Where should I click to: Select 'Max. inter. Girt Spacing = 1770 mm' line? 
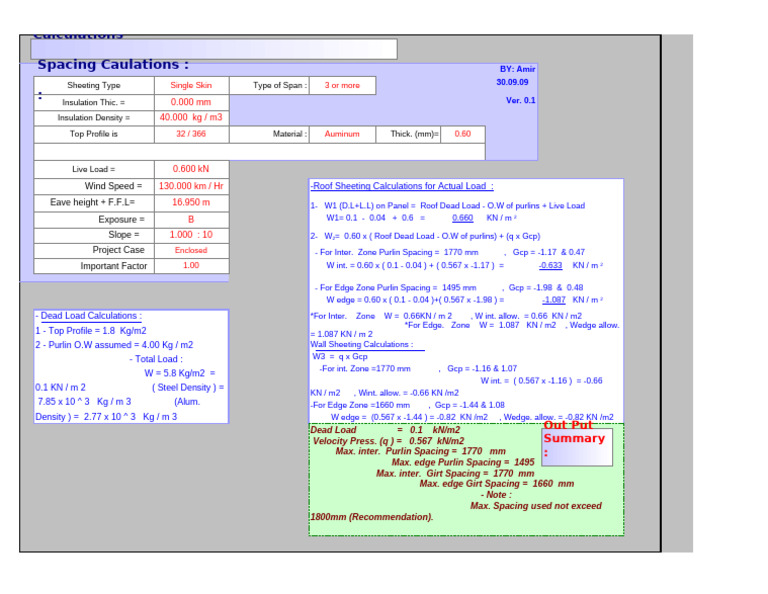[455, 474]
